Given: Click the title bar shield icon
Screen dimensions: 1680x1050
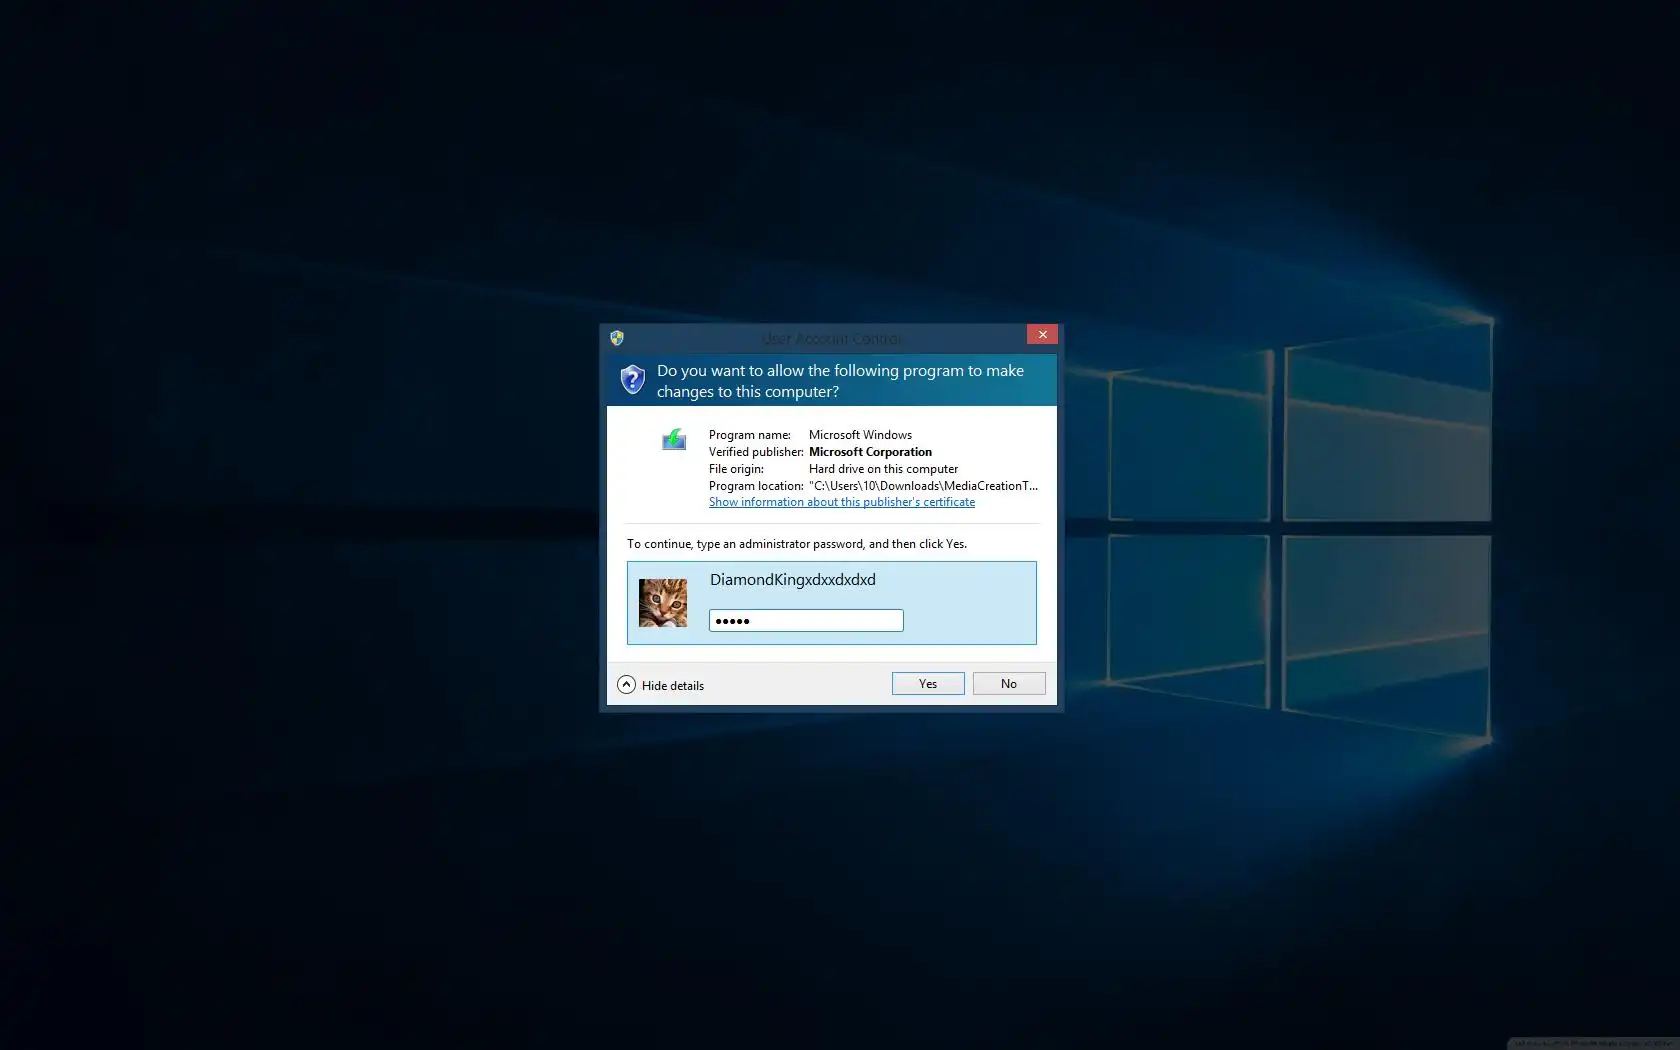Looking at the screenshot, I should pos(617,338).
